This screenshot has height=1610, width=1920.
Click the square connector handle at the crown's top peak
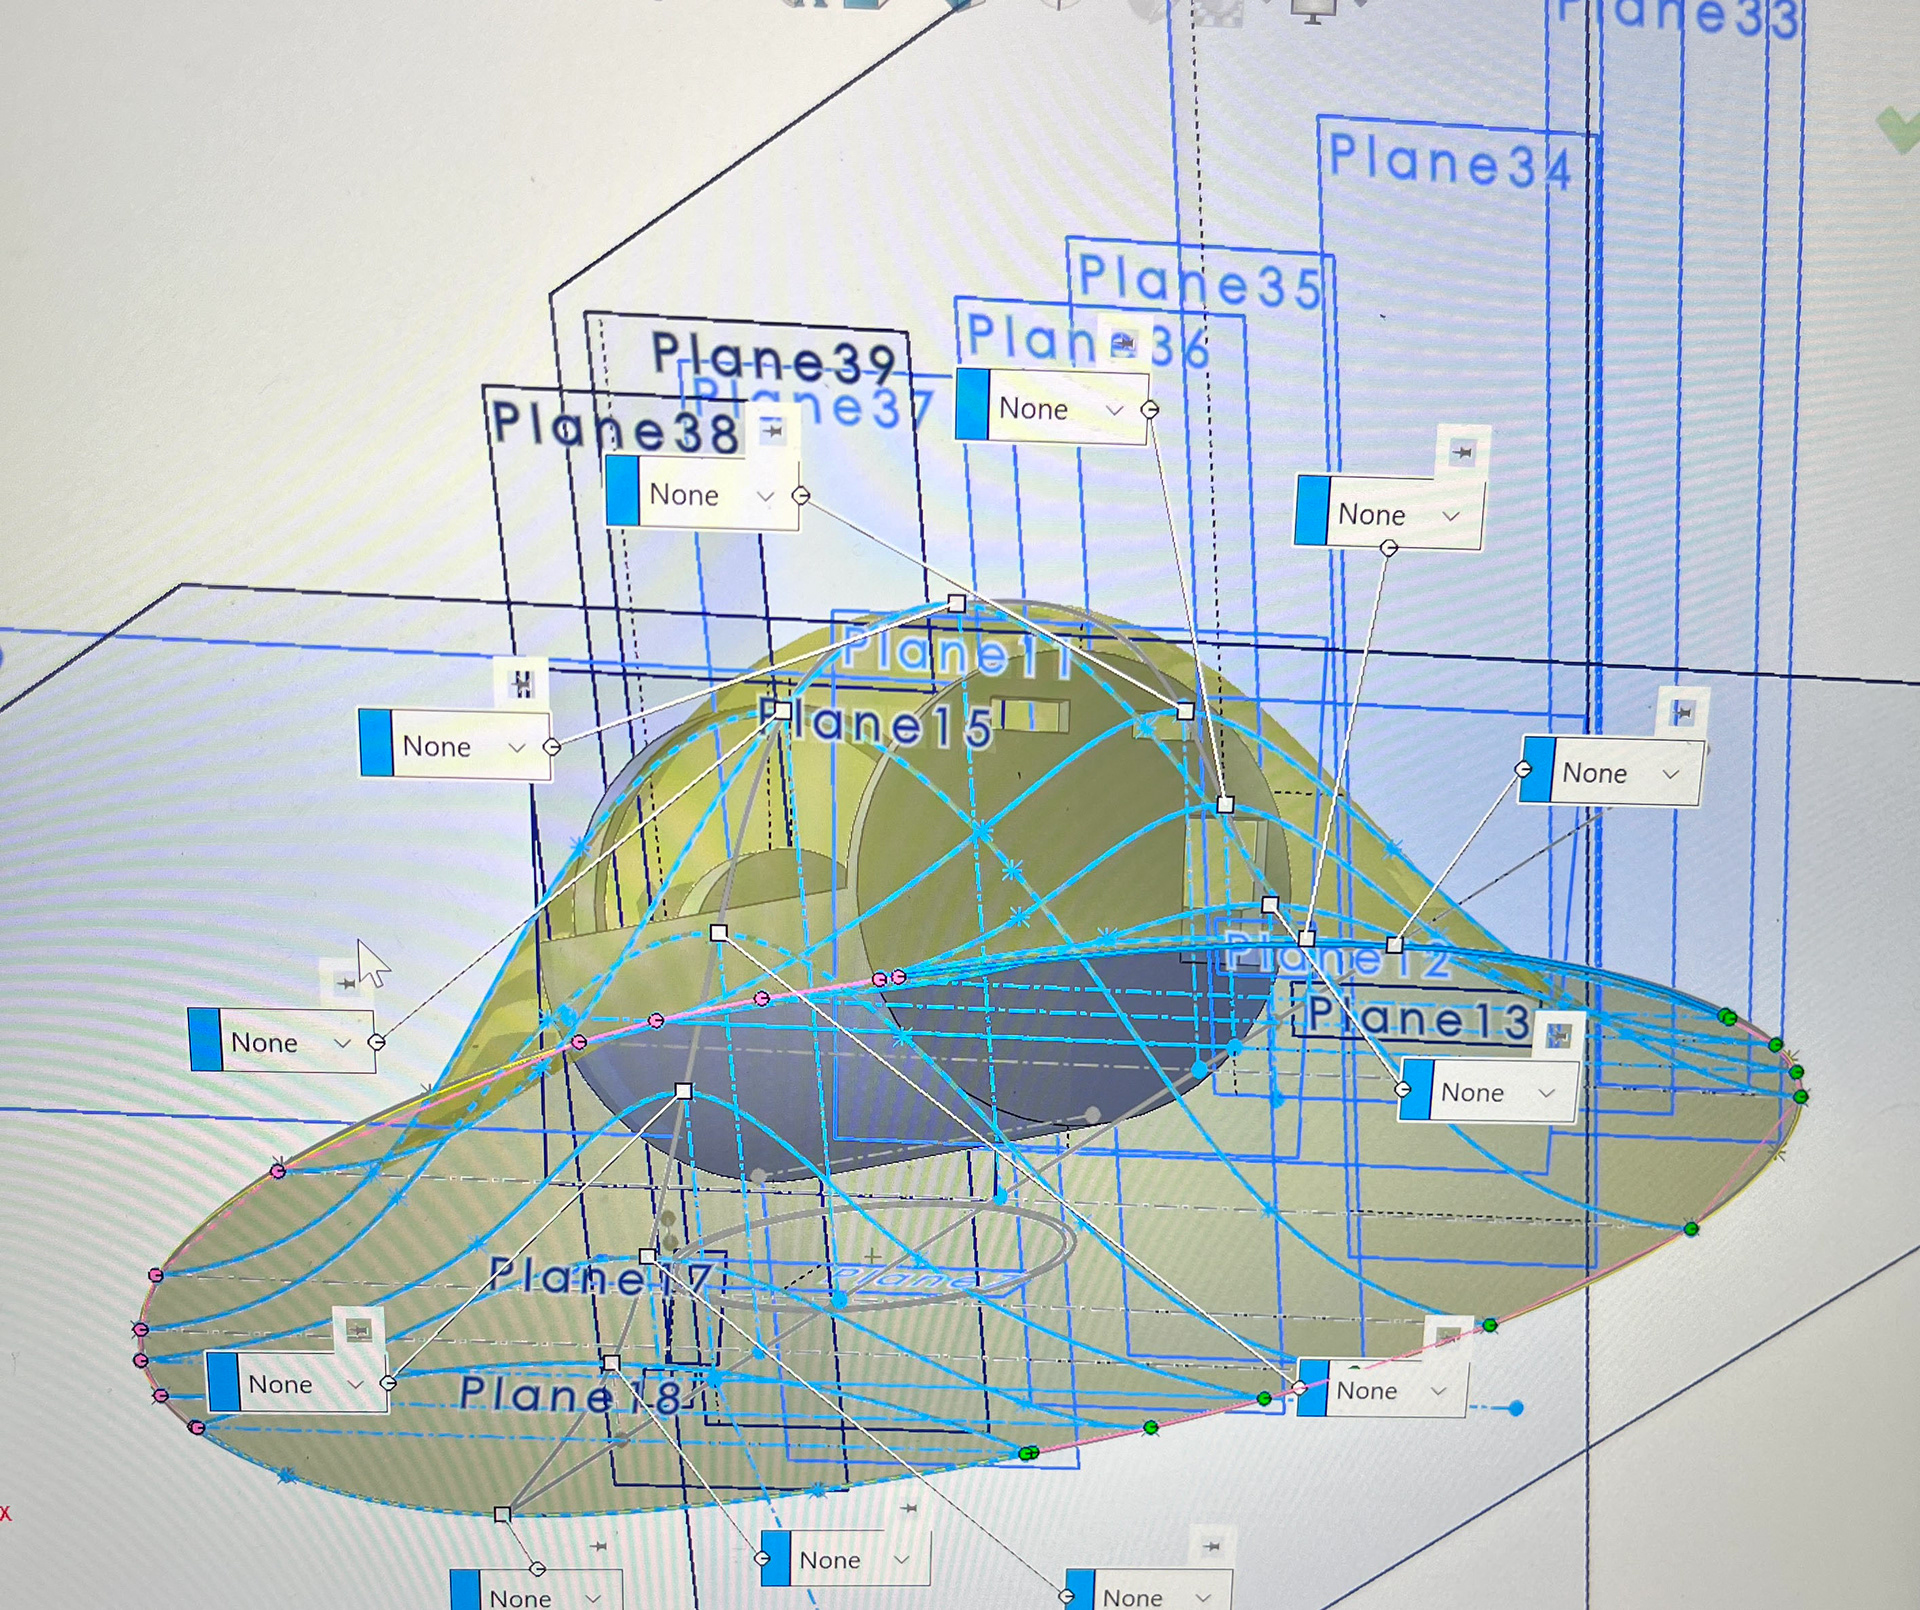956,603
